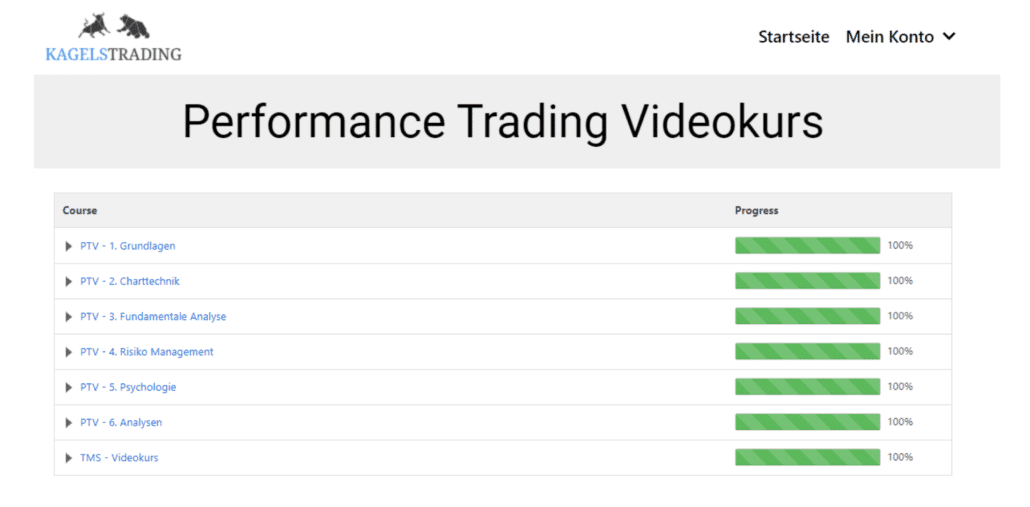Expand the PTV - 2. Charttechnik arrow

point(68,282)
